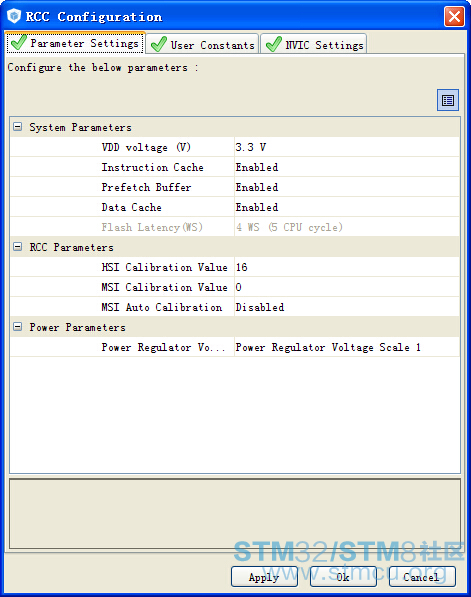
Task: Click the RCC Configuration title bar icon
Action: tap(14, 16)
